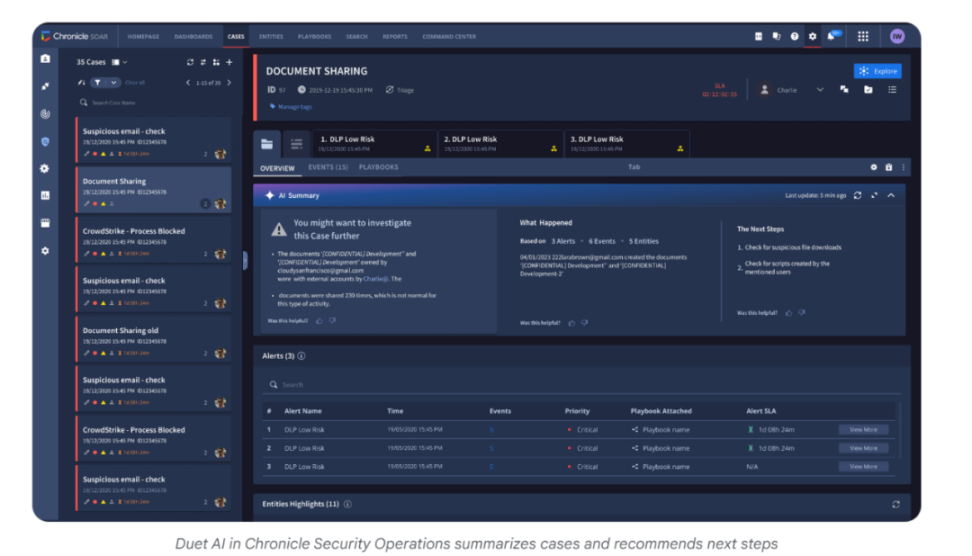Click the tab settings gear icon right of Tab
The width and height of the screenshot is (972, 556).
[x=874, y=167]
